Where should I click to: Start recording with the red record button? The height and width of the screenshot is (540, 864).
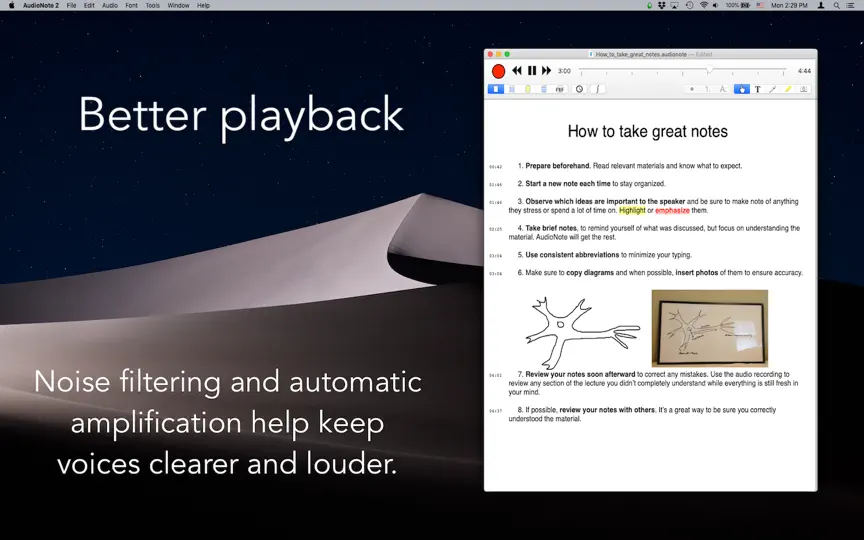point(498,71)
